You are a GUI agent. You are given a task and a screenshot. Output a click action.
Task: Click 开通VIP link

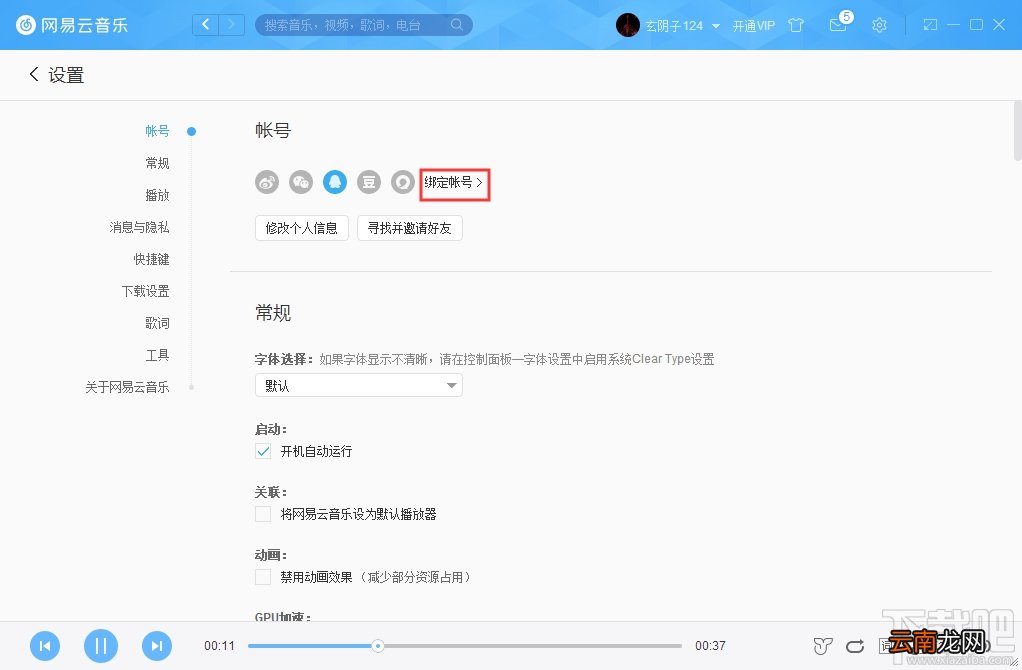[753, 25]
